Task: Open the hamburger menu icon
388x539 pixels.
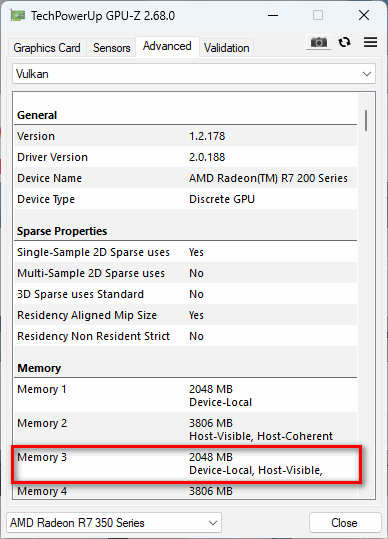Action: pyautogui.click(x=370, y=42)
